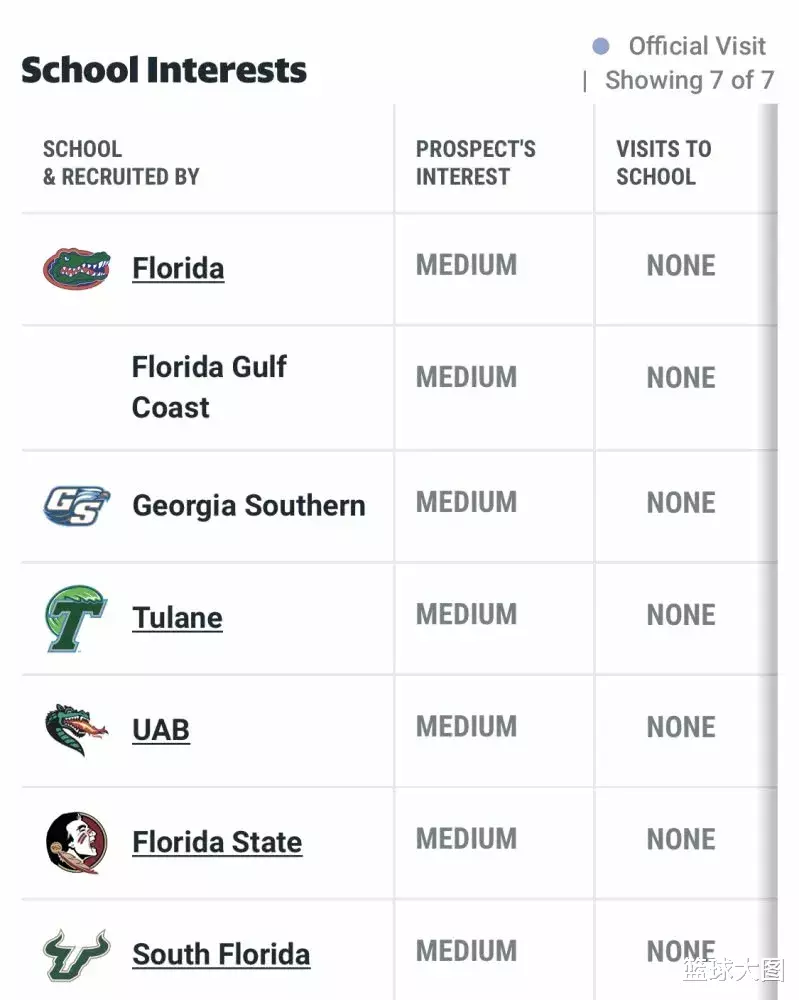Screen dimensions: 799x1000
Task: Click the Showing 7 of 7 text
Action: pyautogui.click(x=689, y=80)
